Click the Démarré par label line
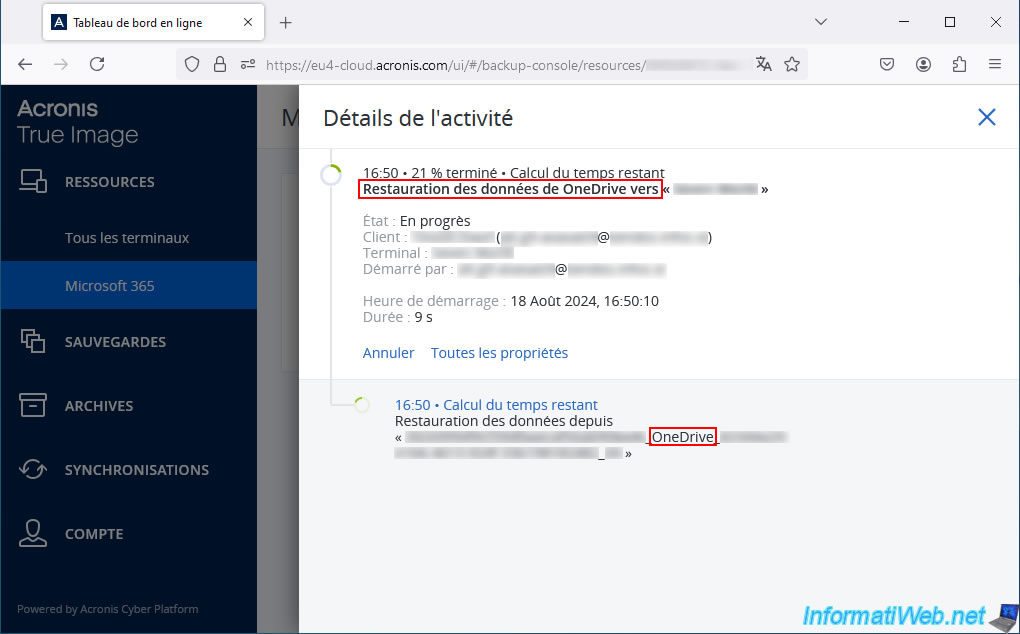Image resolution: width=1020 pixels, height=634 pixels. pyautogui.click(x=514, y=269)
